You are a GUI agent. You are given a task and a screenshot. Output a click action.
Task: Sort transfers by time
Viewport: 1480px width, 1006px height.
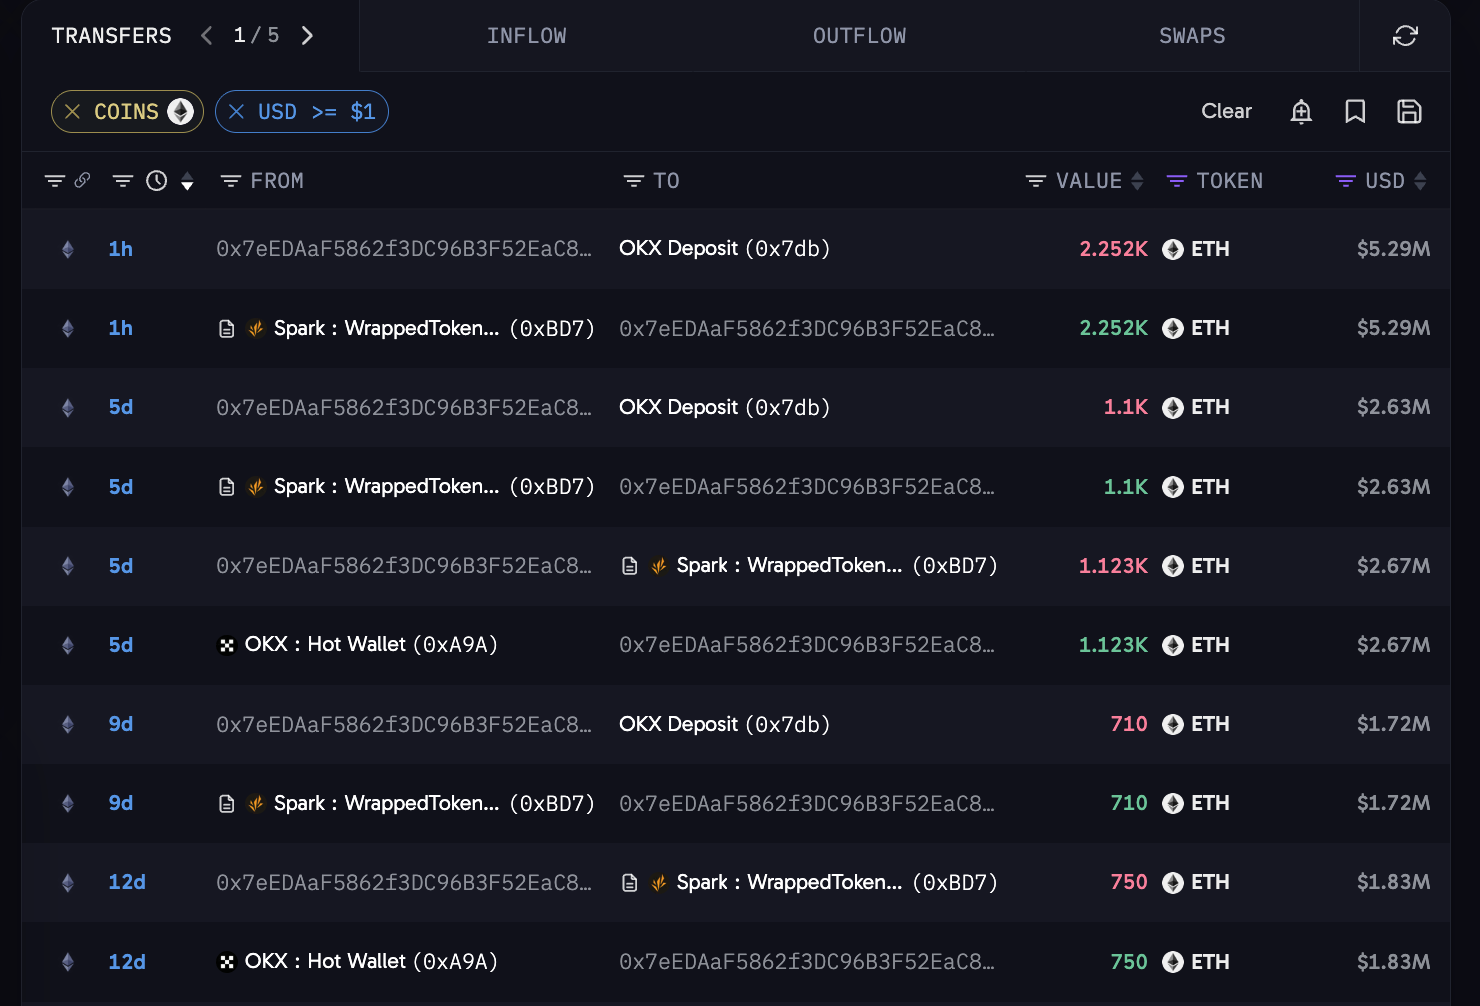(x=187, y=181)
